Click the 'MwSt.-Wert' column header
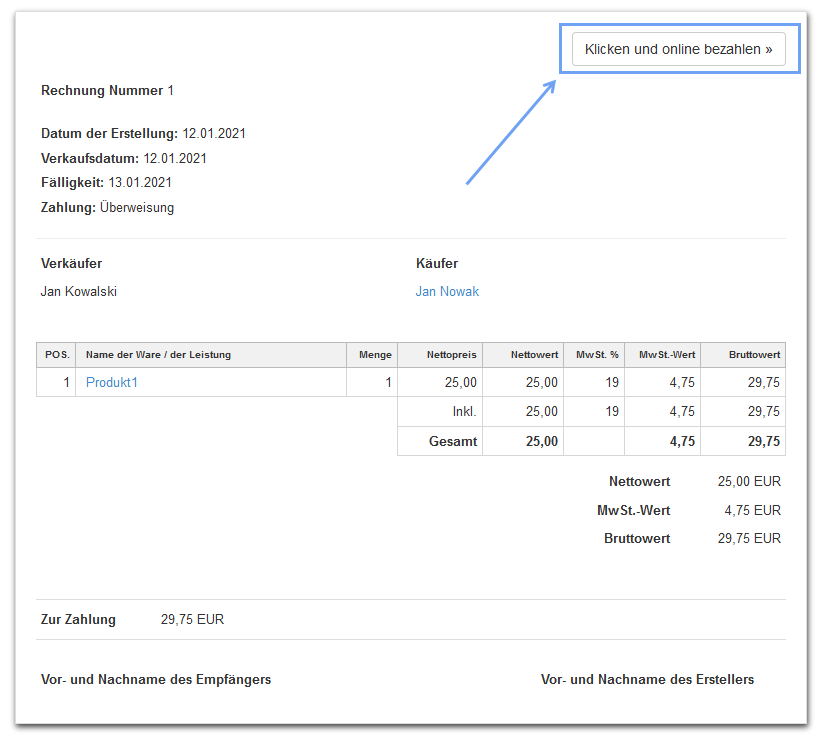 [x=666, y=355]
